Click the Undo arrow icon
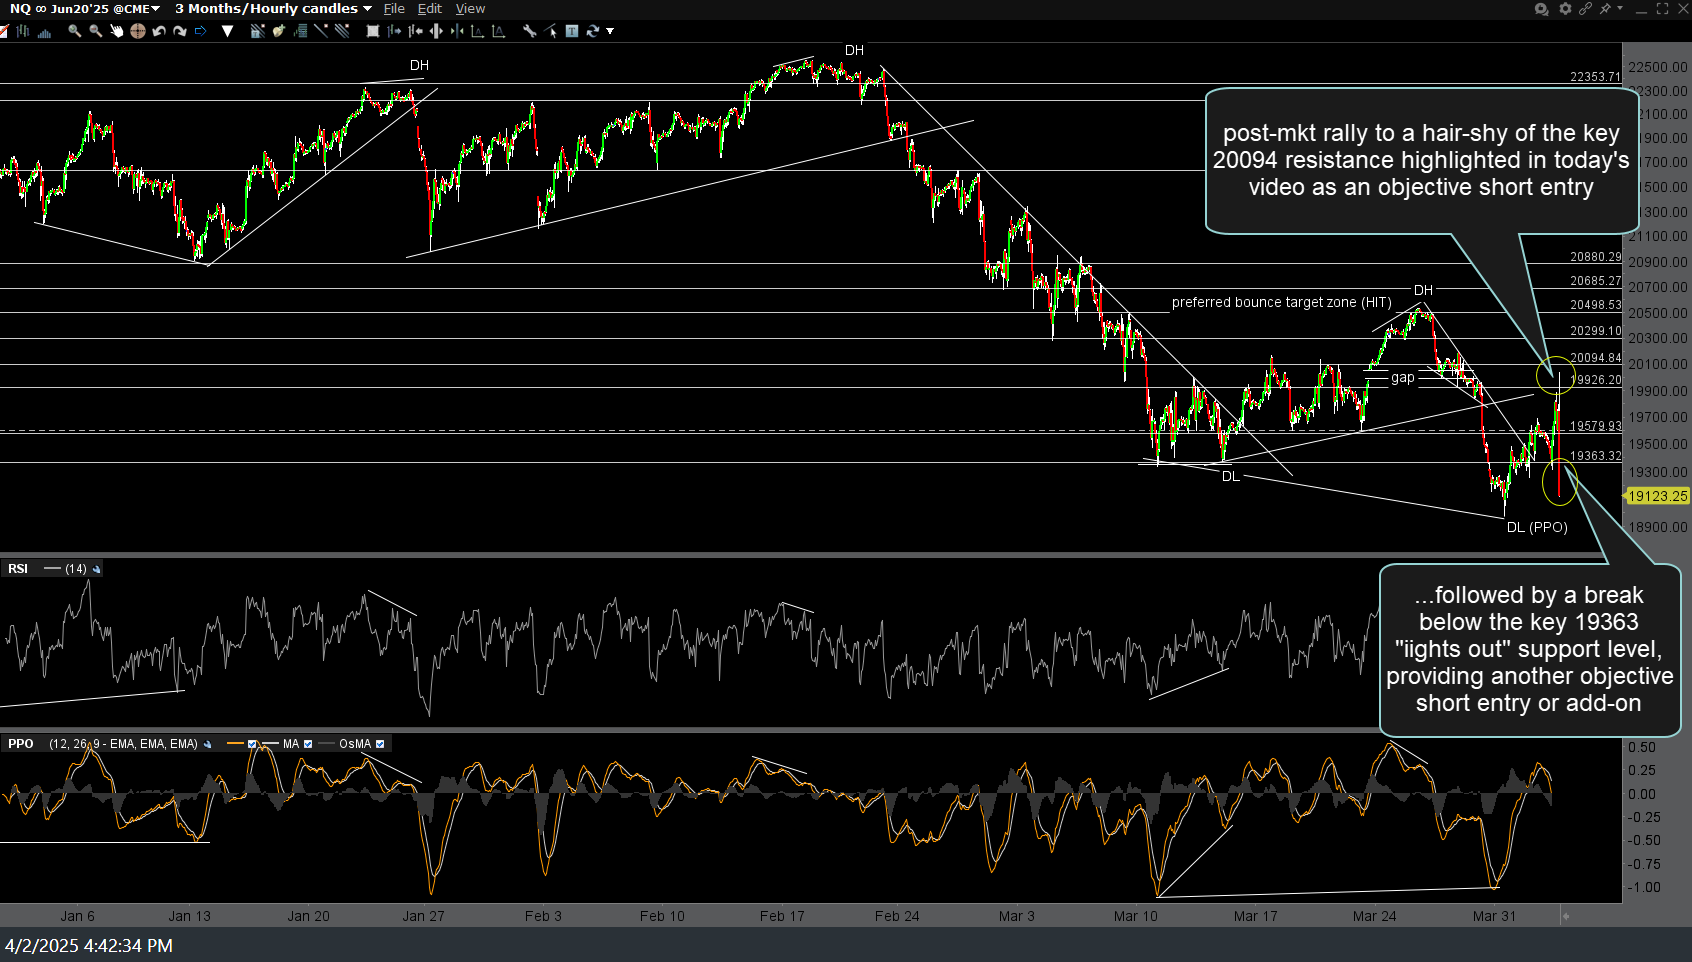The height and width of the screenshot is (962, 1692). click(x=160, y=31)
